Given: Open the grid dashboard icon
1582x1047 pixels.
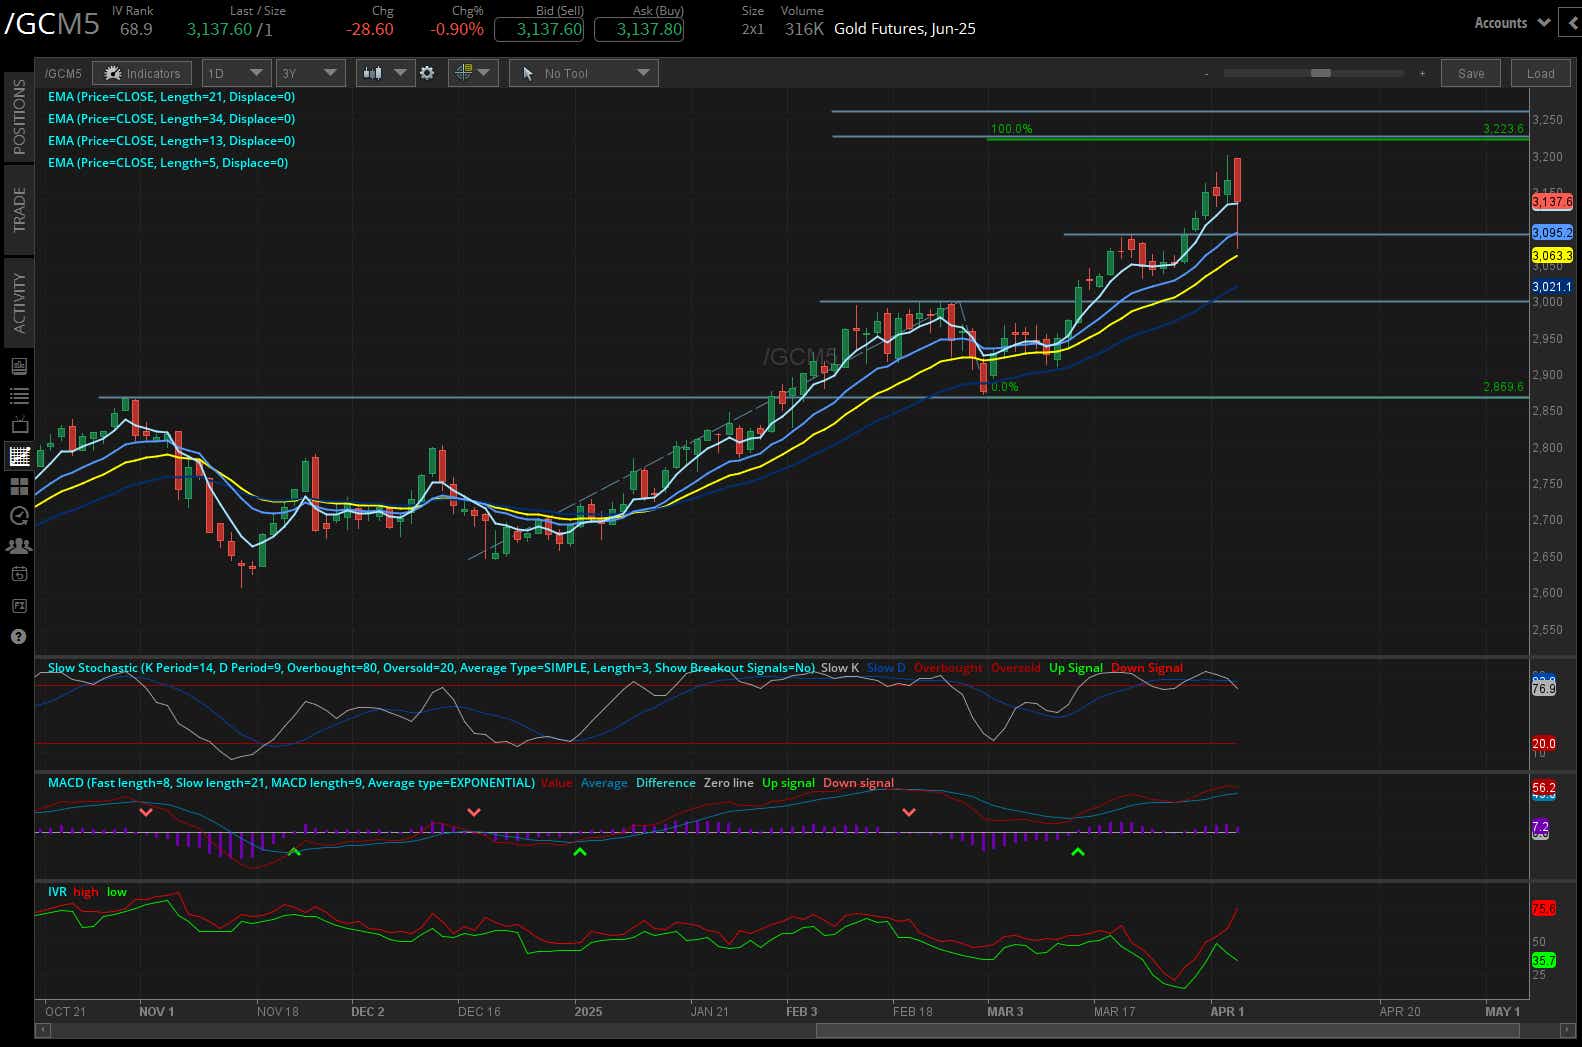Looking at the screenshot, I should (19, 486).
